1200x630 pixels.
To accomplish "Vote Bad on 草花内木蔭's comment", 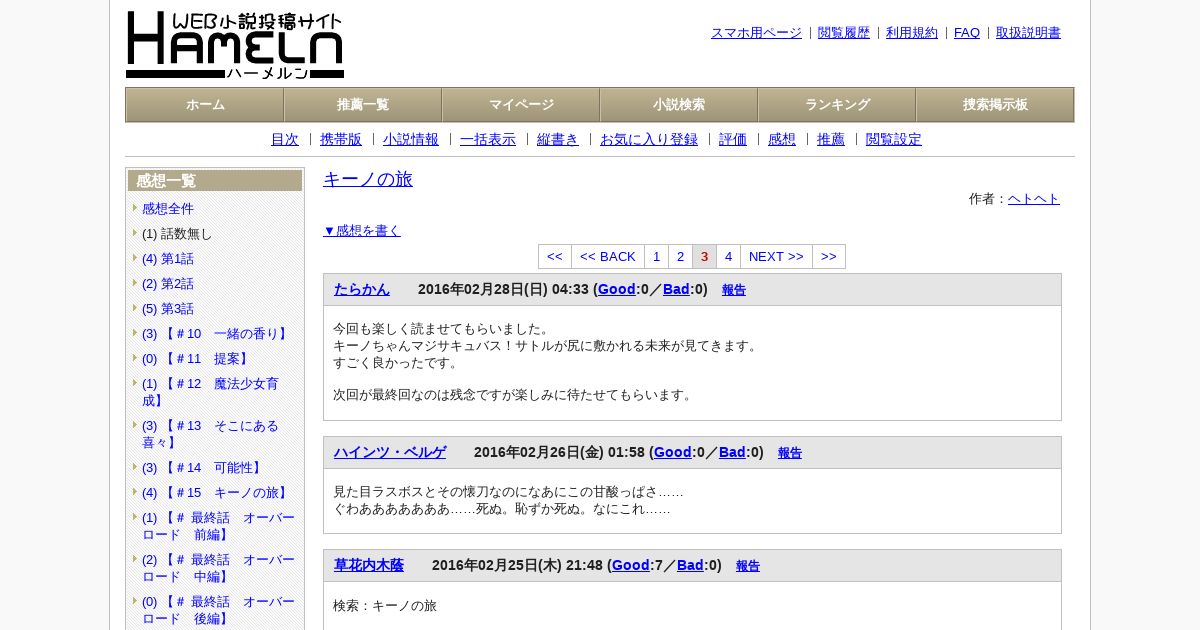I will 690,565.
